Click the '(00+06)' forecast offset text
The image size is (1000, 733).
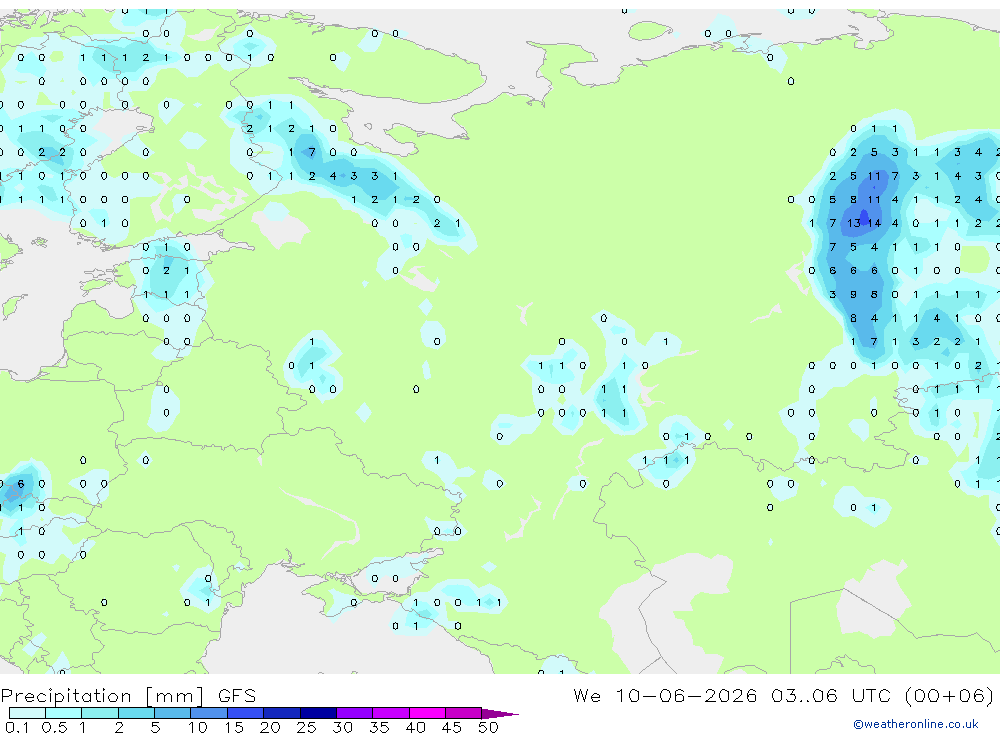pos(949,695)
